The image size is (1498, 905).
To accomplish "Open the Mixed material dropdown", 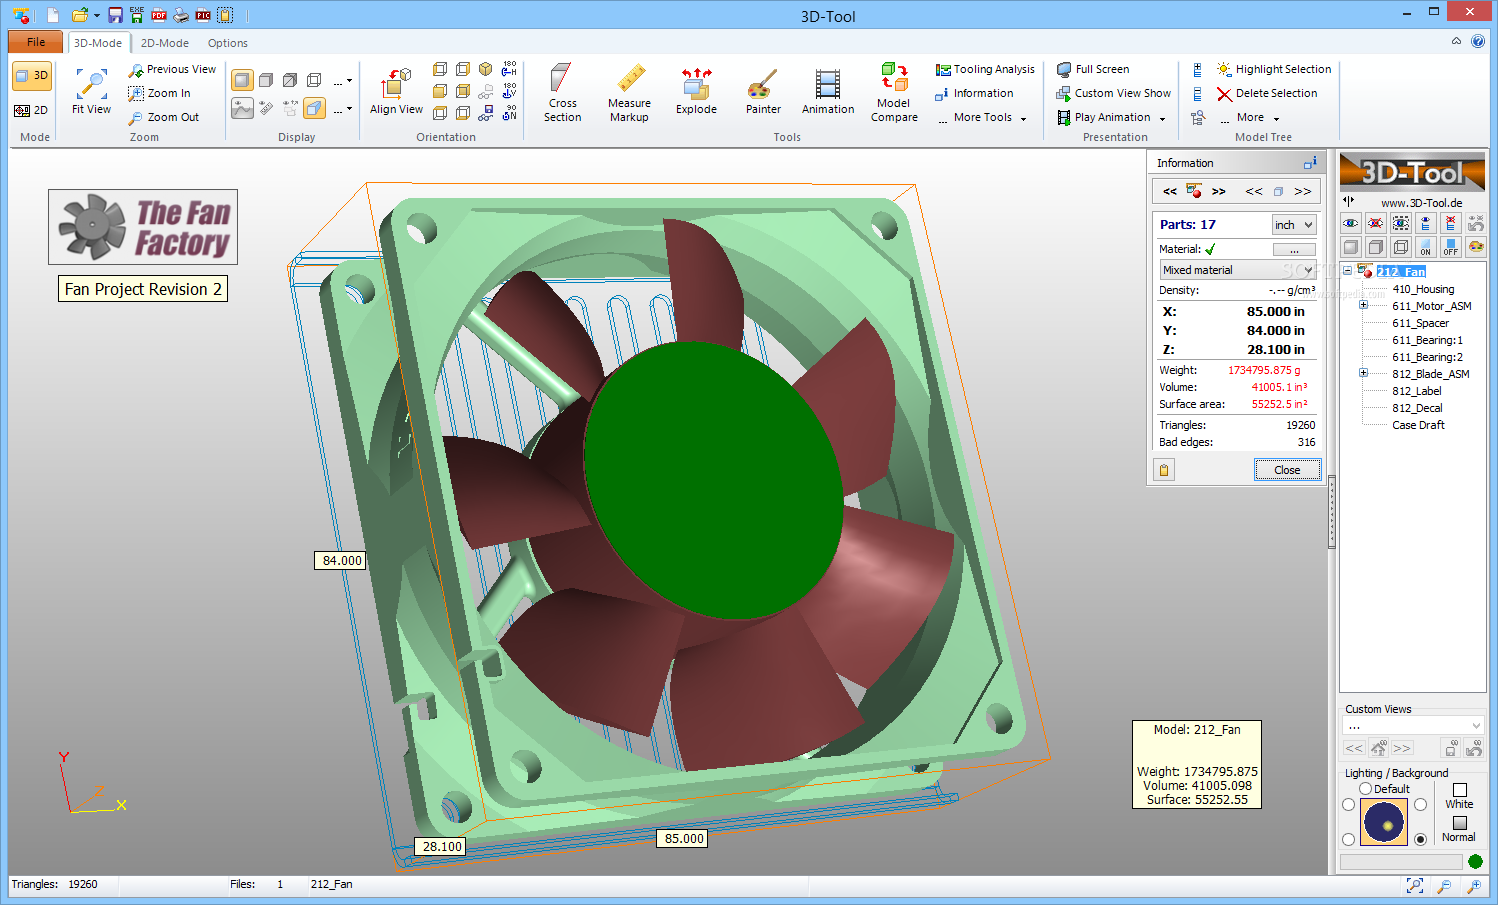I will [1238, 270].
